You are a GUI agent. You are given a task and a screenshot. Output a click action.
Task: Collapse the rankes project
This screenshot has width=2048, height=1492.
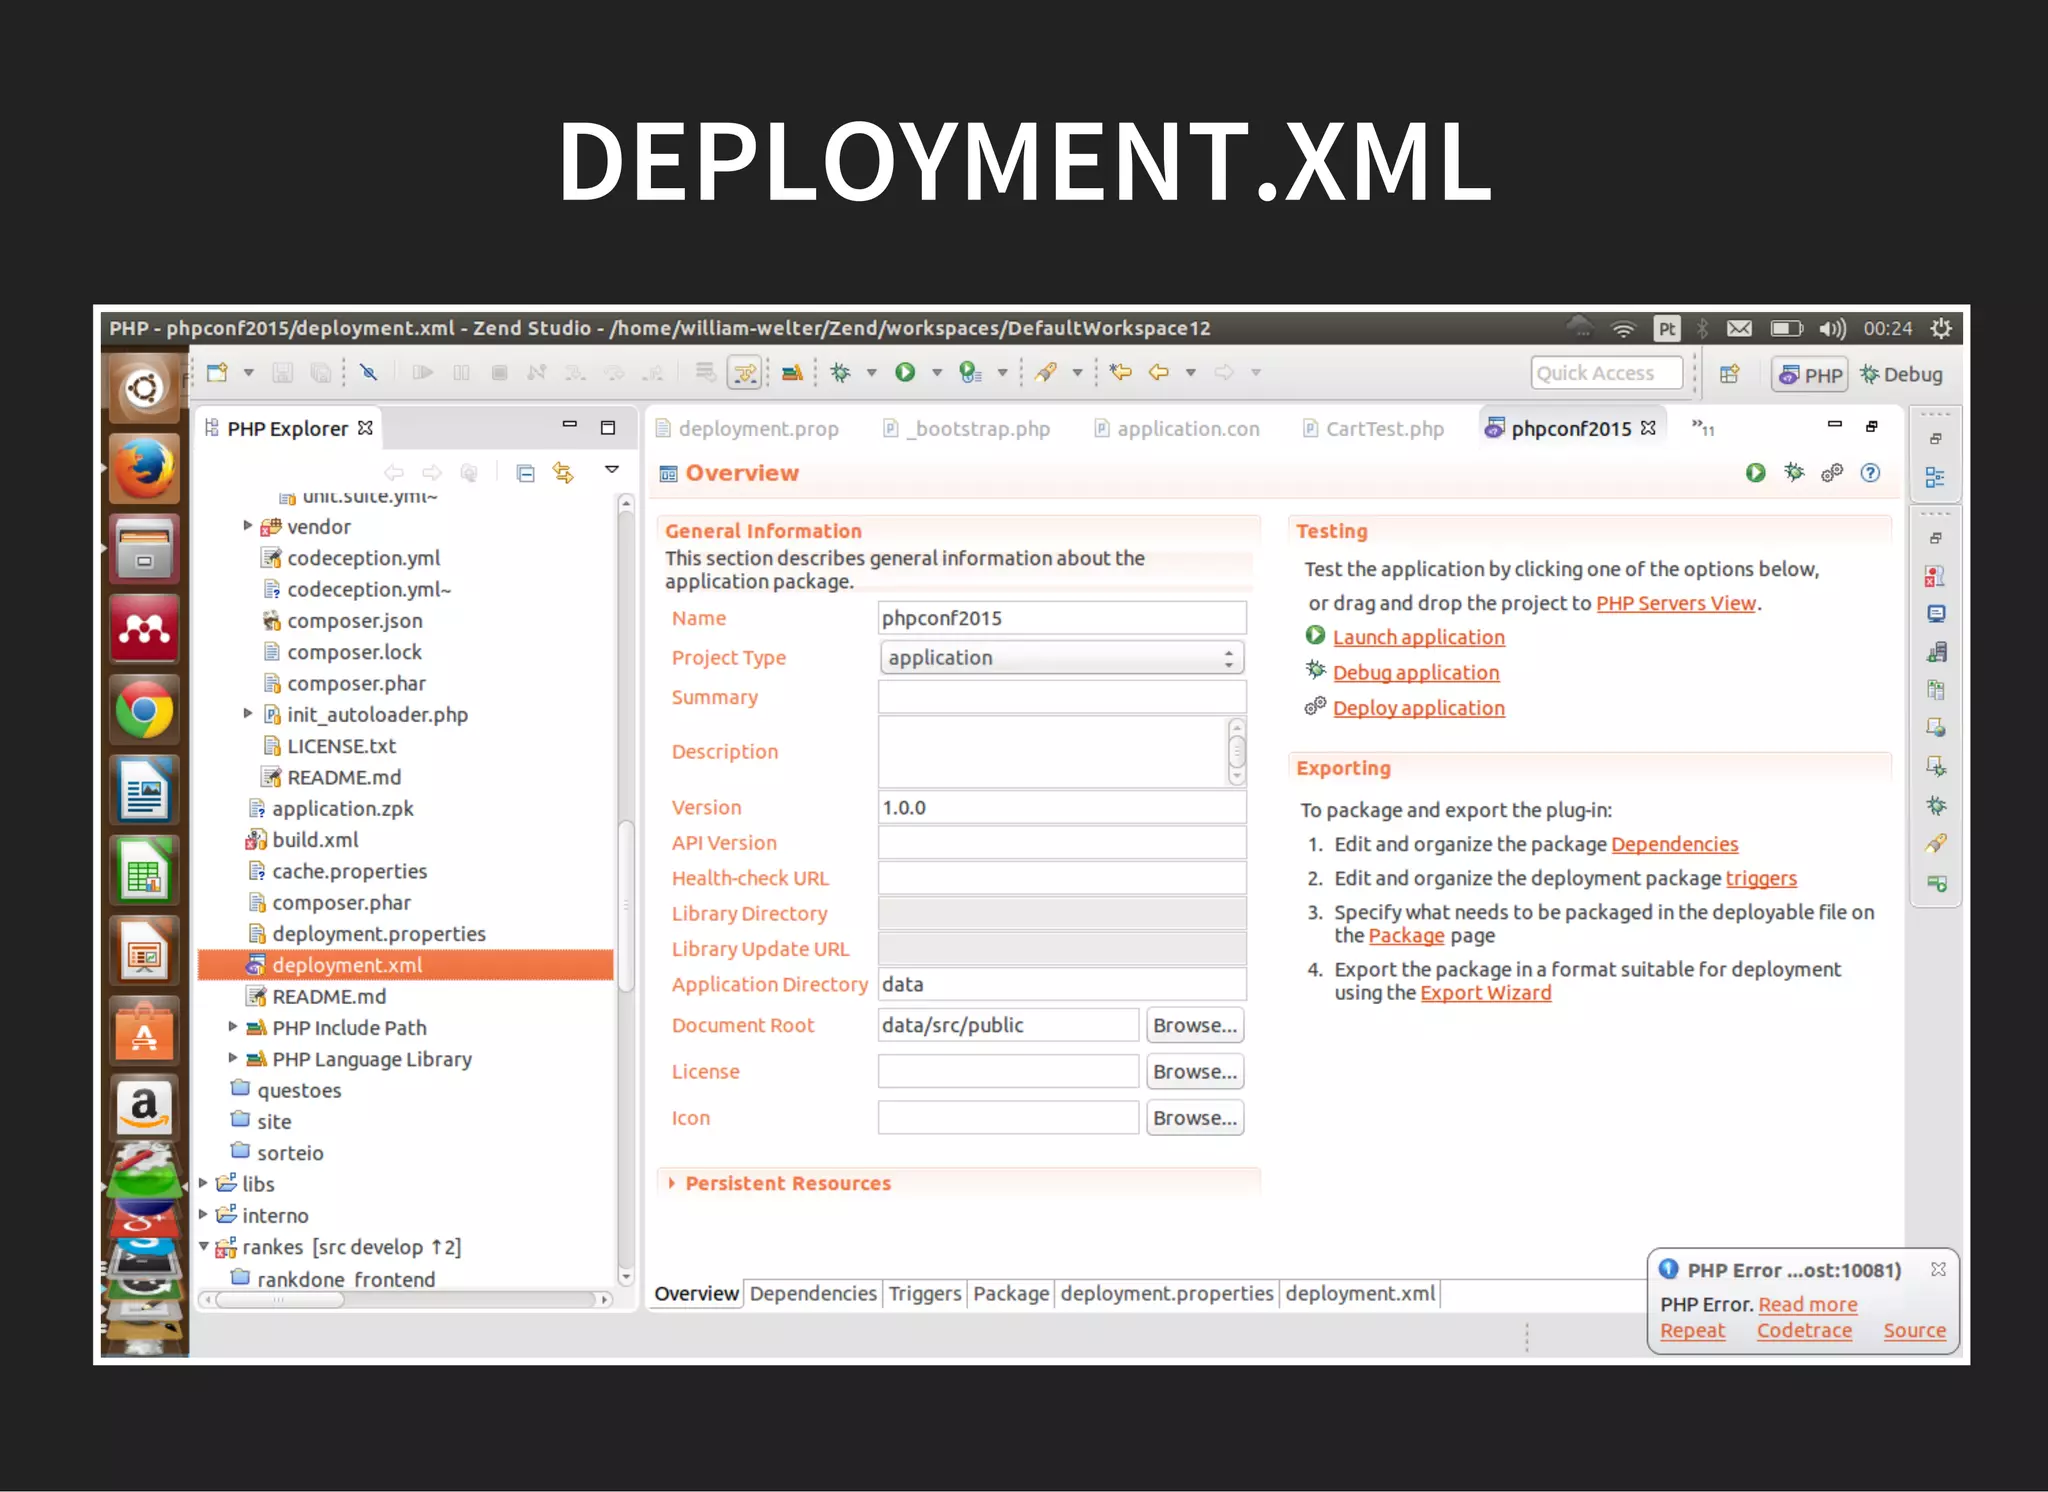click(x=203, y=1246)
